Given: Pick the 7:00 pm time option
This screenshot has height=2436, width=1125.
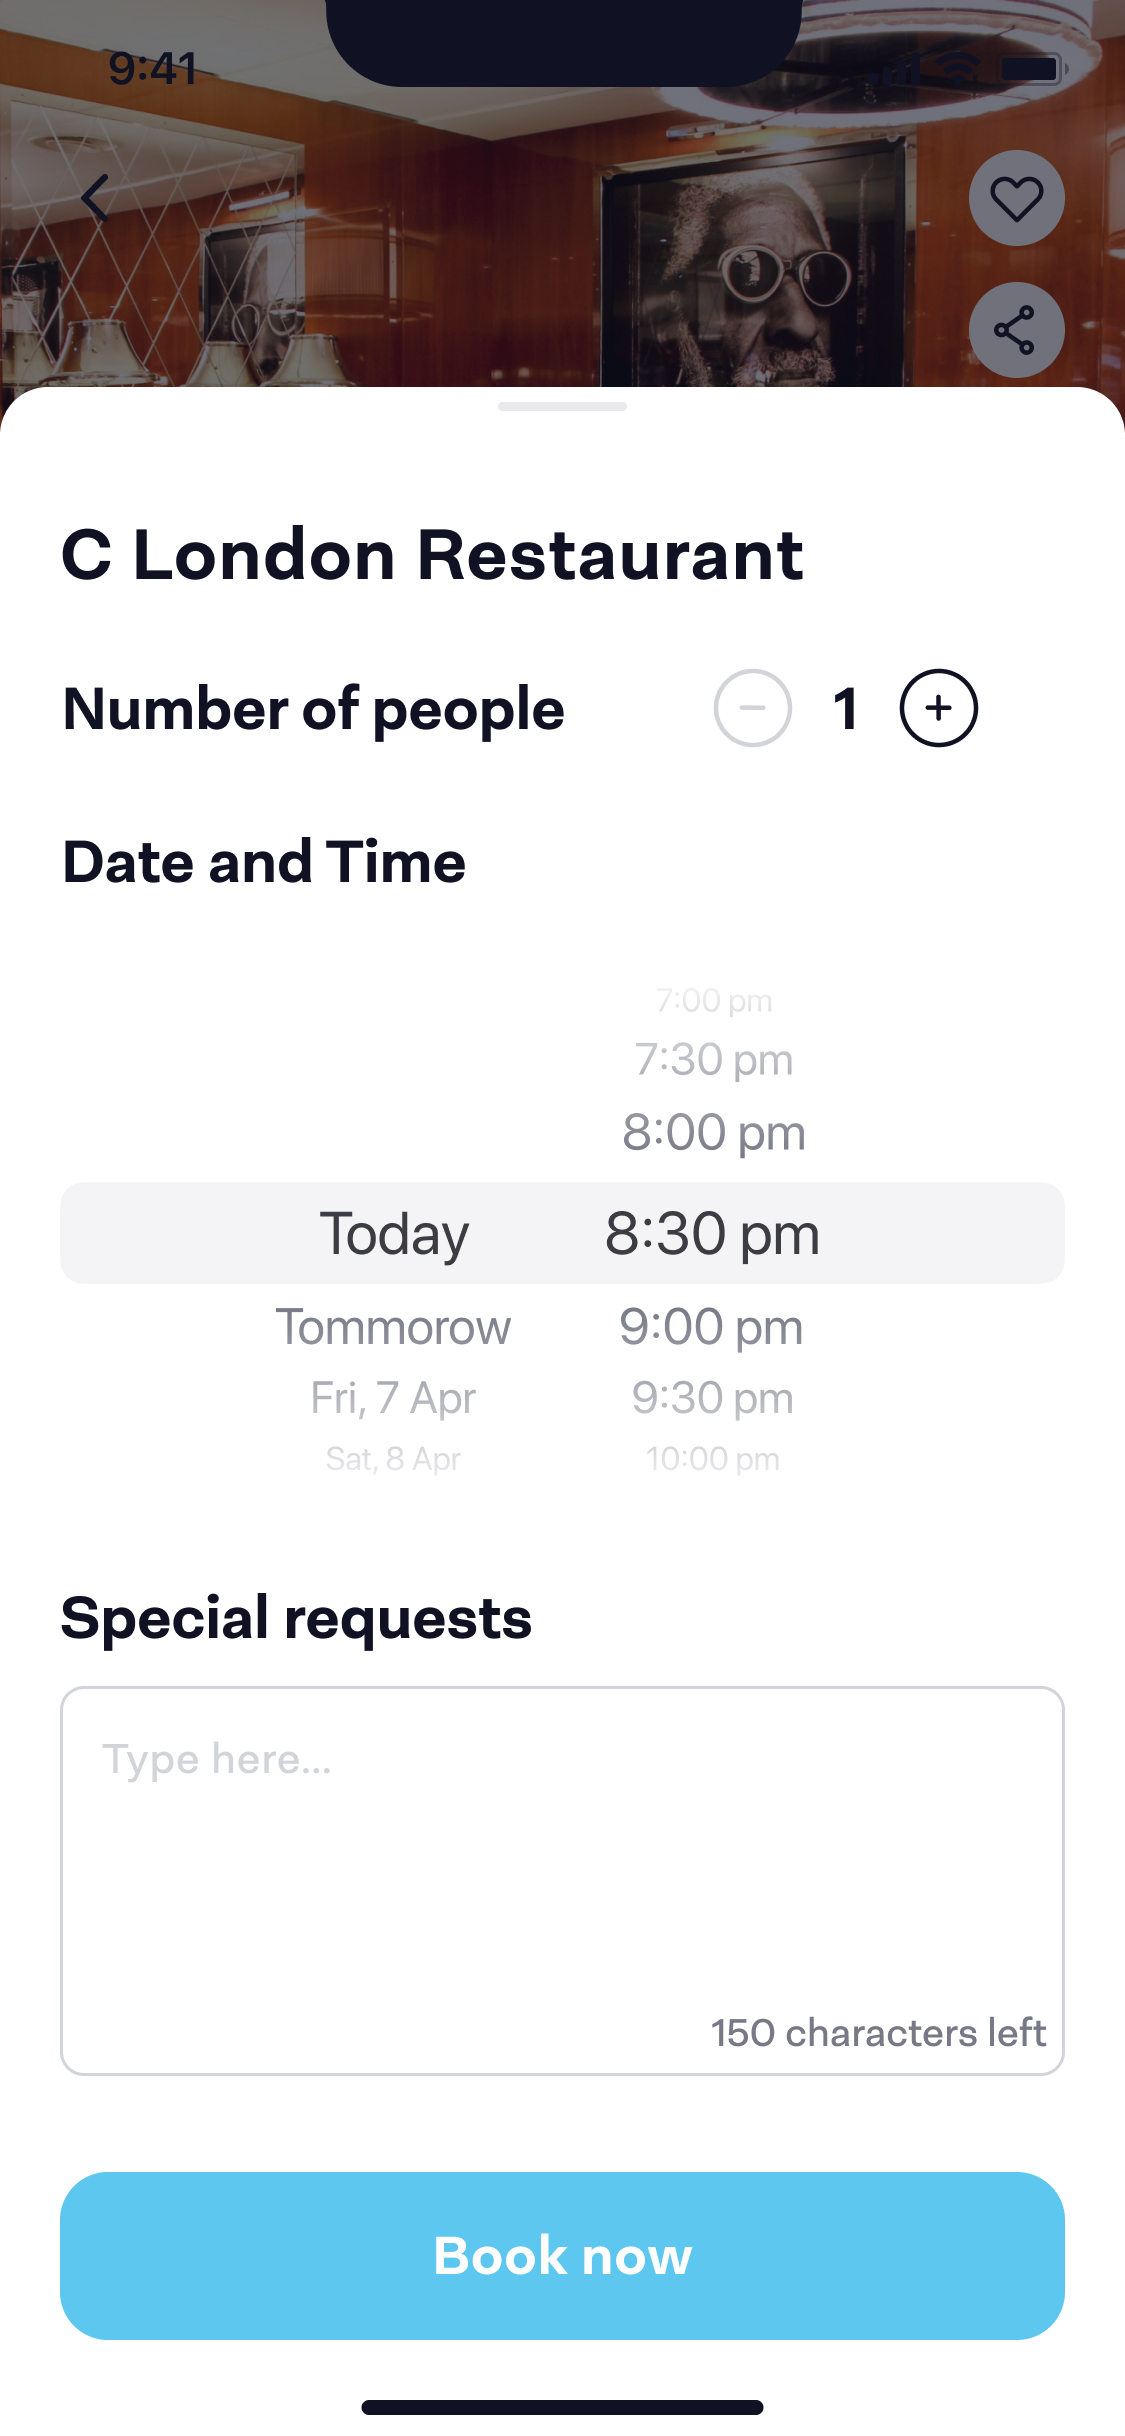Looking at the screenshot, I should pos(714,1001).
